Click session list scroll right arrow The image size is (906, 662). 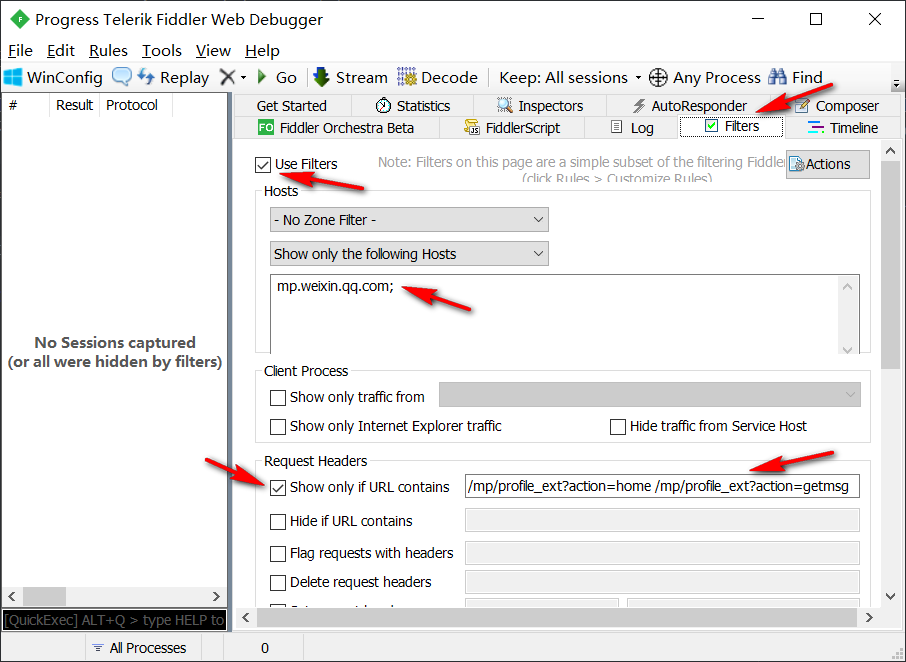[x=216, y=596]
